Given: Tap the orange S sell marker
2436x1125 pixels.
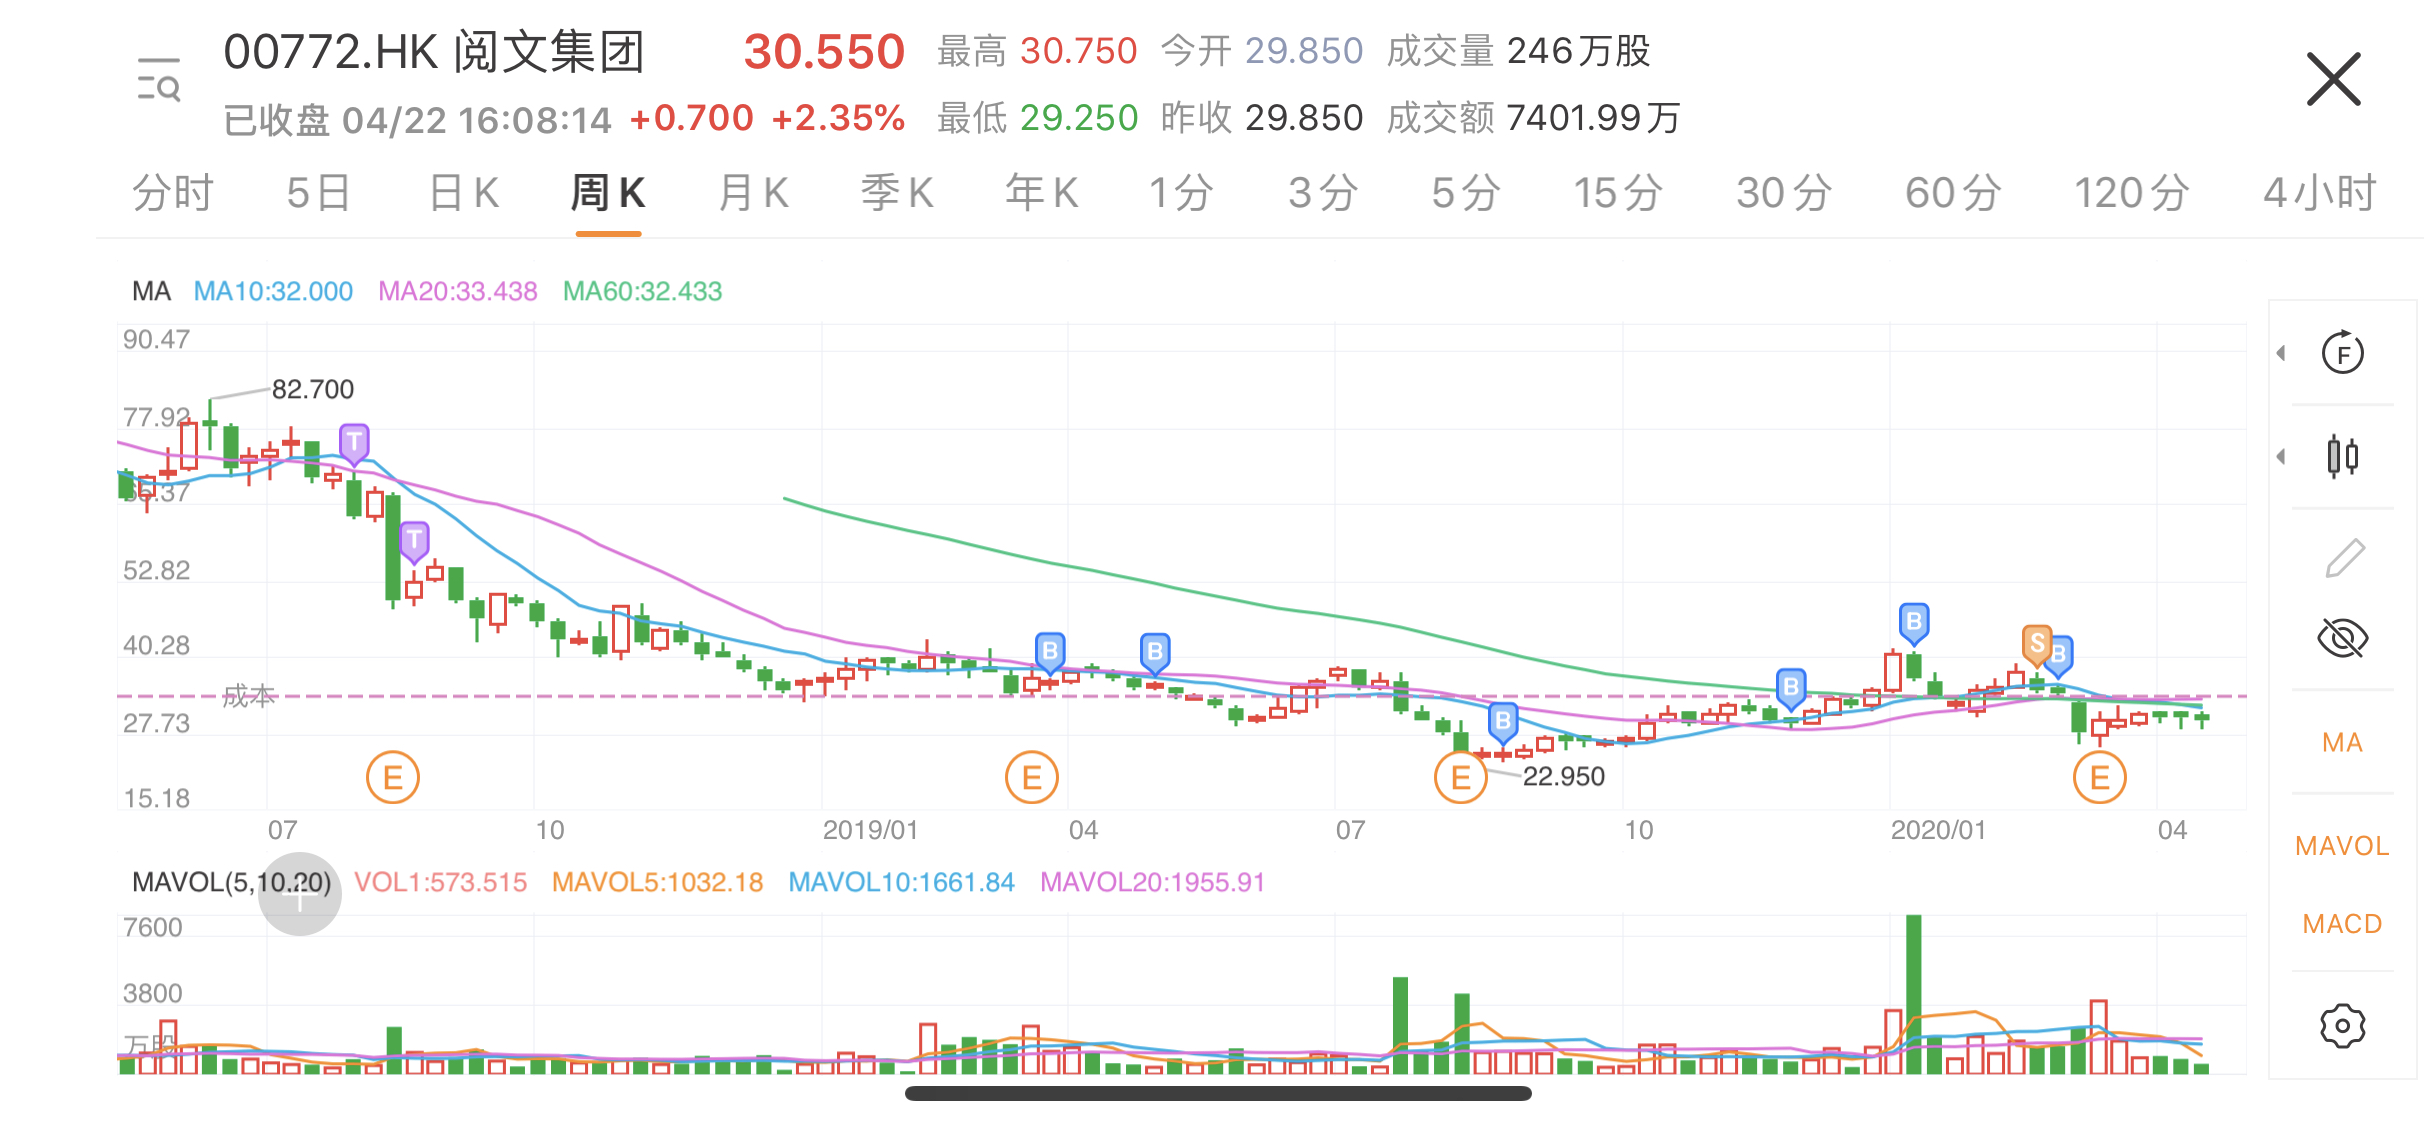Looking at the screenshot, I should coord(2037,644).
